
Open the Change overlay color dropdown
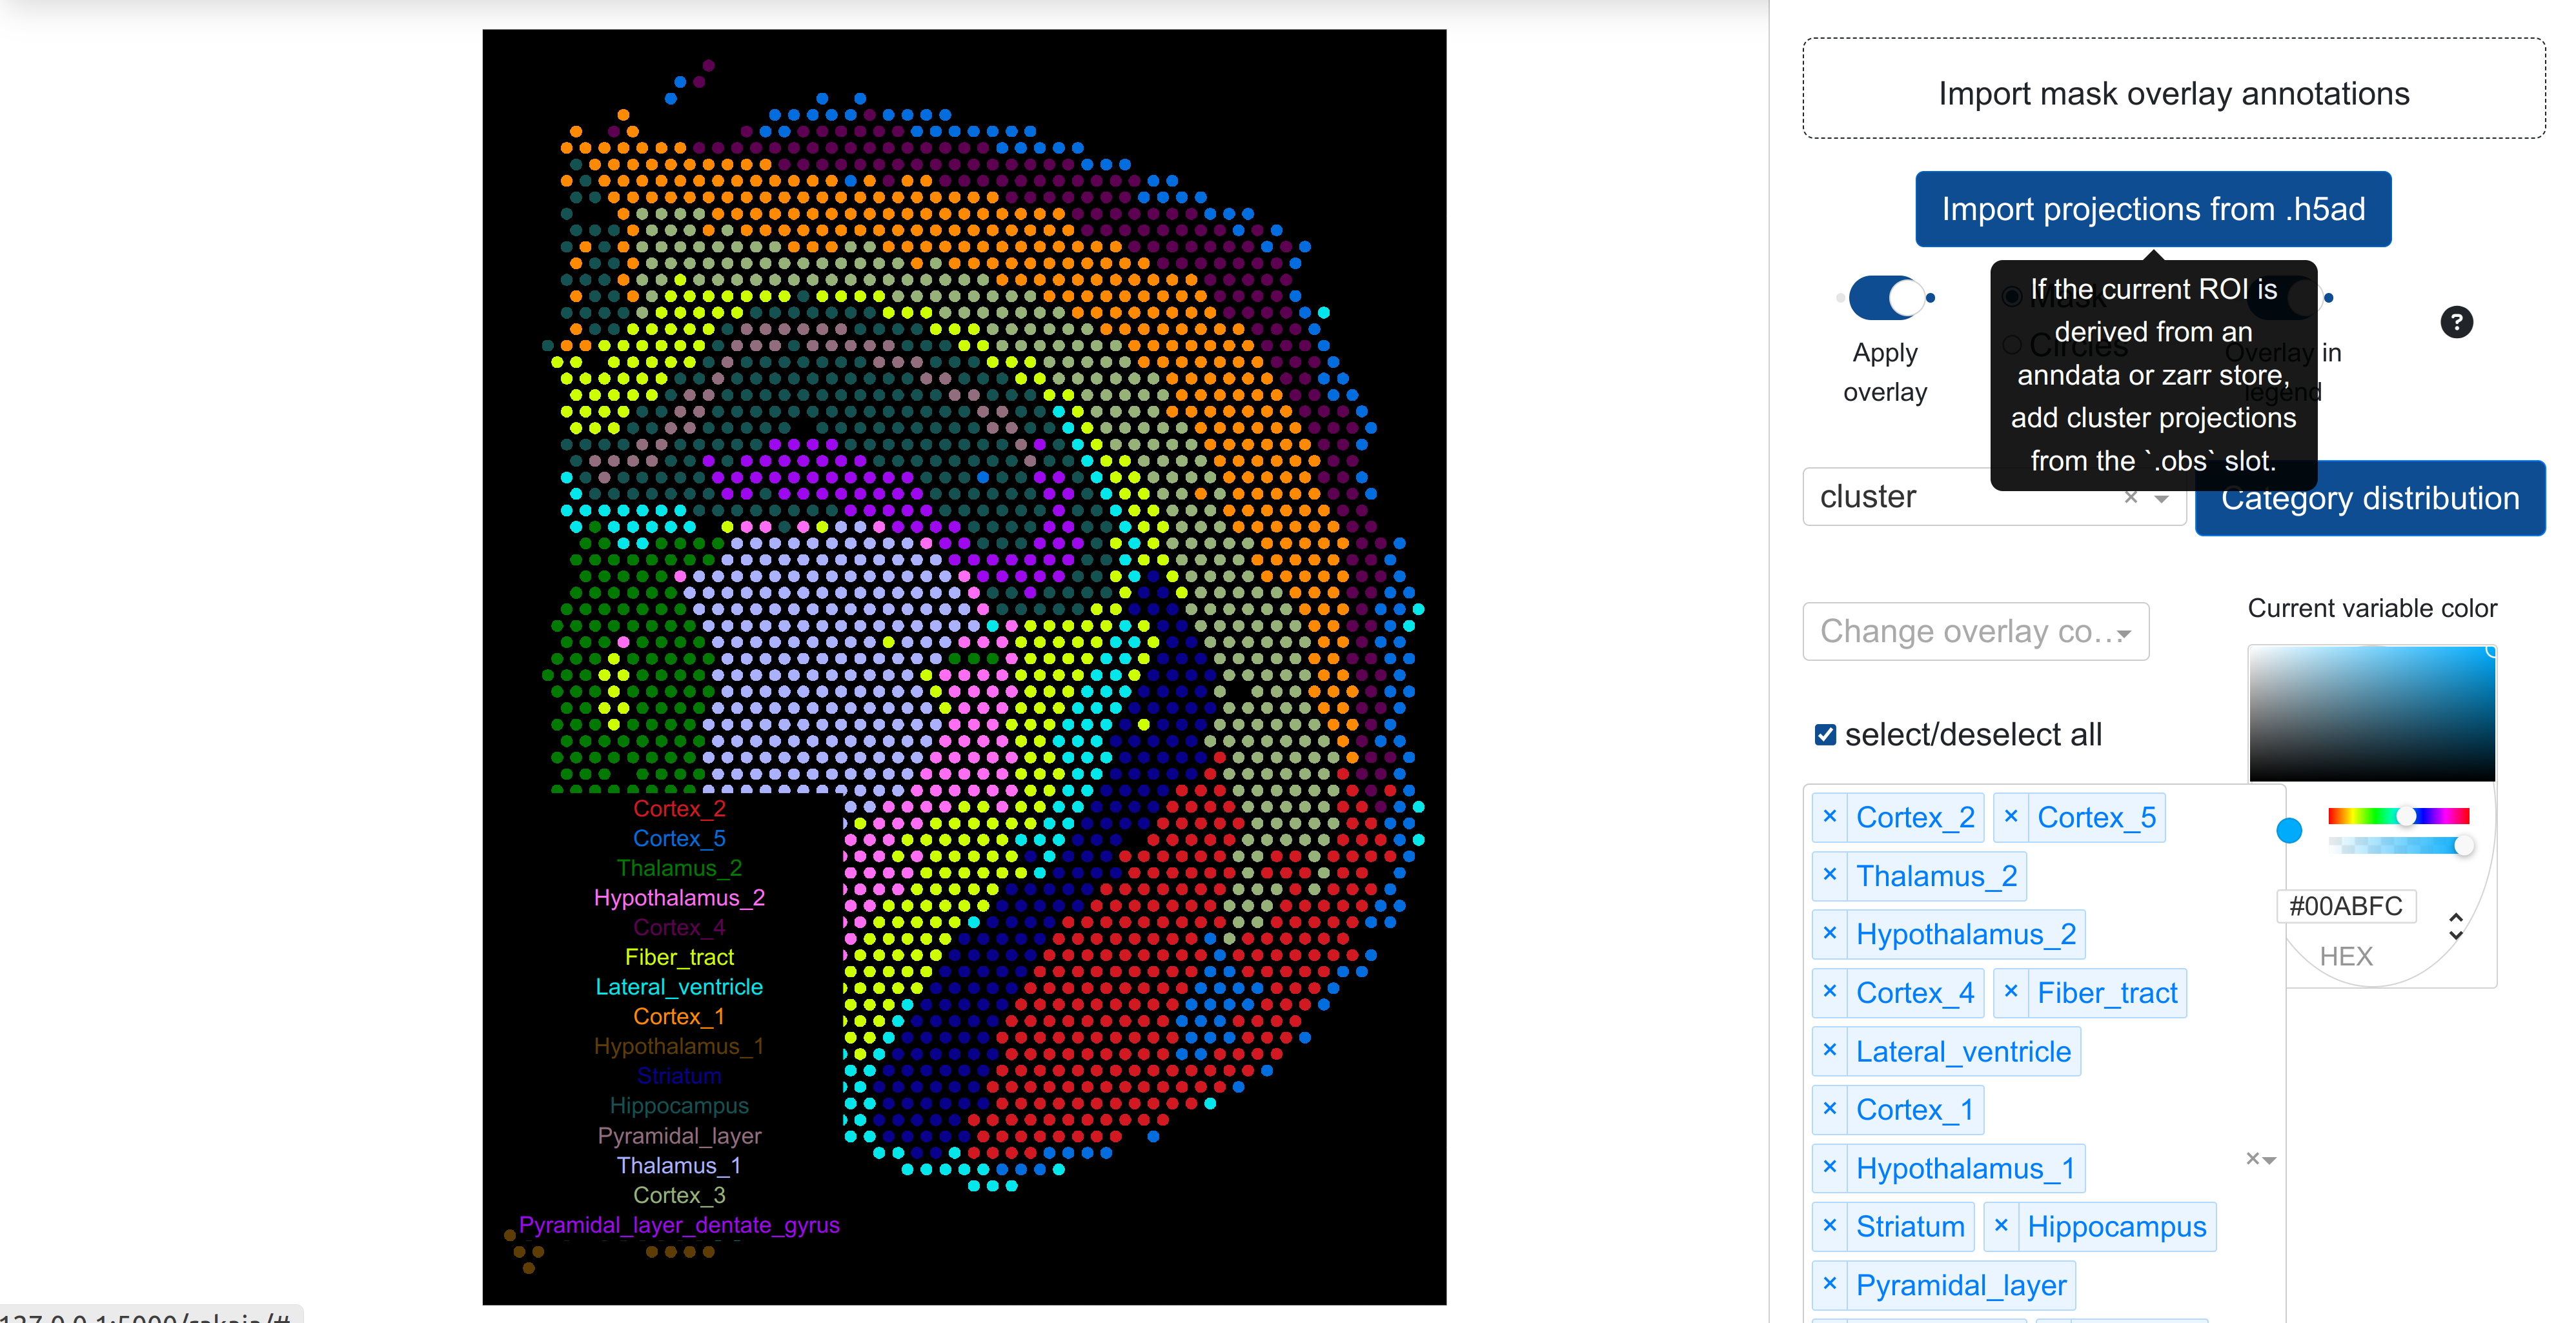[1975, 632]
